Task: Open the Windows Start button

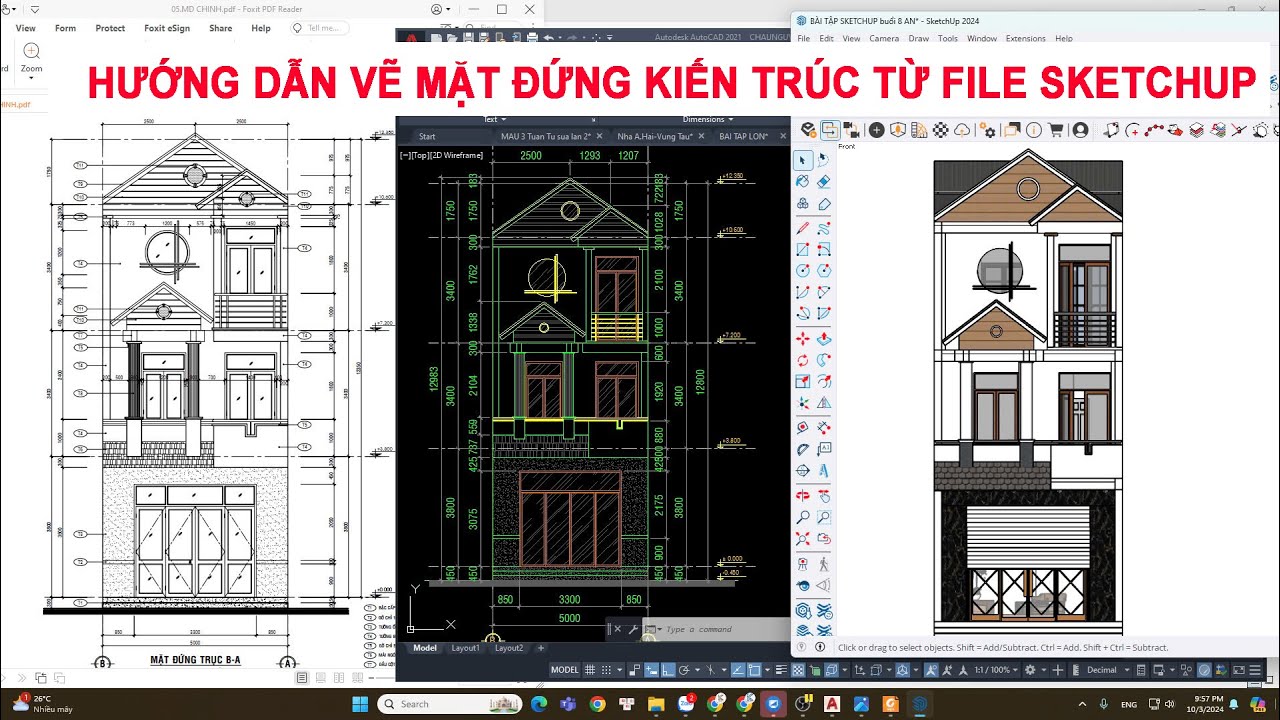Action: [x=359, y=704]
